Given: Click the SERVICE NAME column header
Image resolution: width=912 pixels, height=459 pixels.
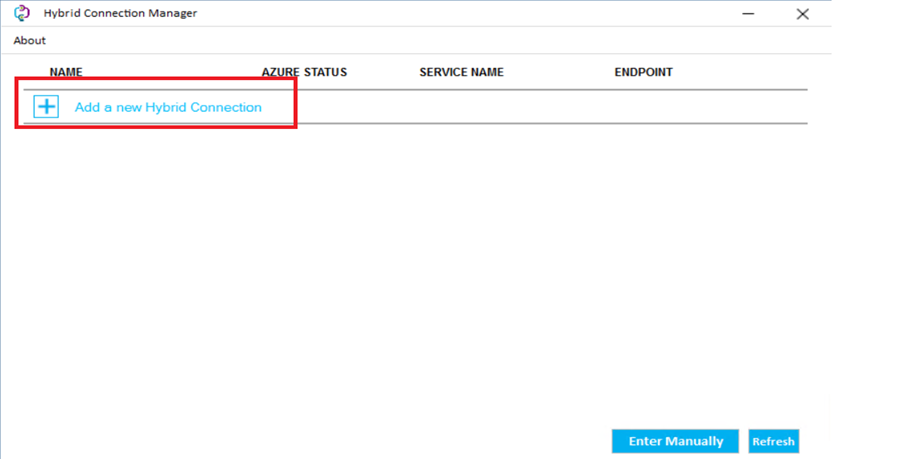Looking at the screenshot, I should [461, 72].
